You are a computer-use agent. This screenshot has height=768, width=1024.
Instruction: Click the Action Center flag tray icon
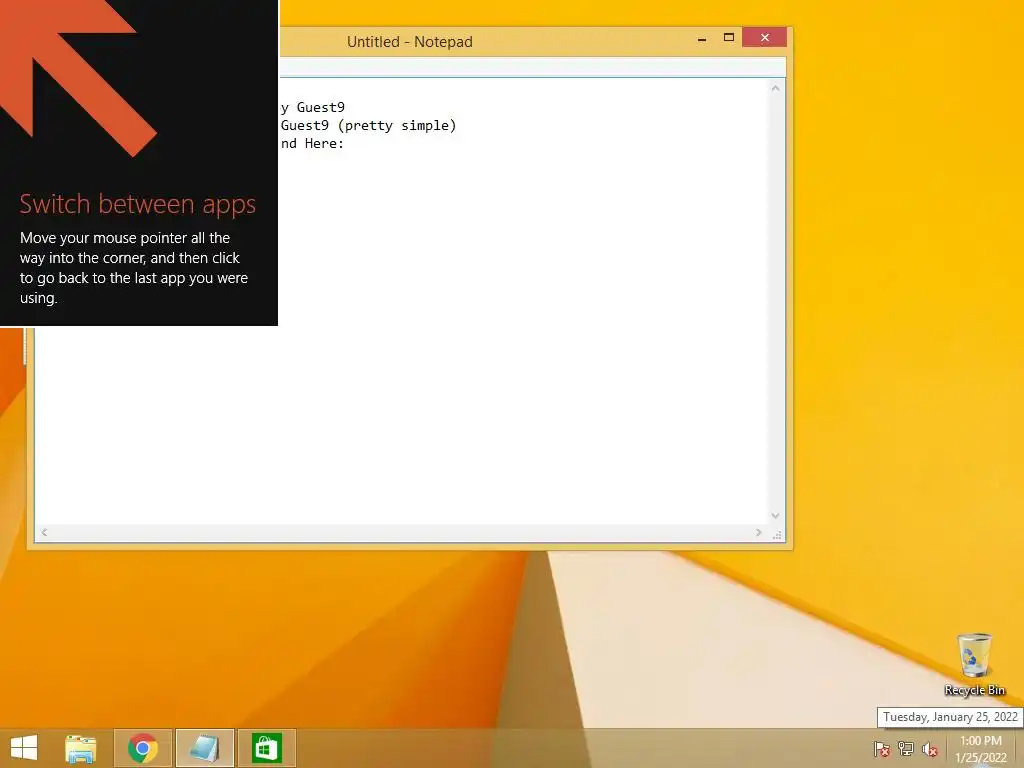pos(882,749)
